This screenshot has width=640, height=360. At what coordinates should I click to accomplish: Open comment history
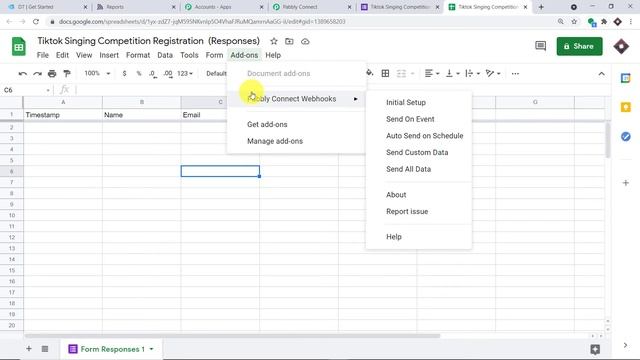pyautogui.click(x=540, y=46)
